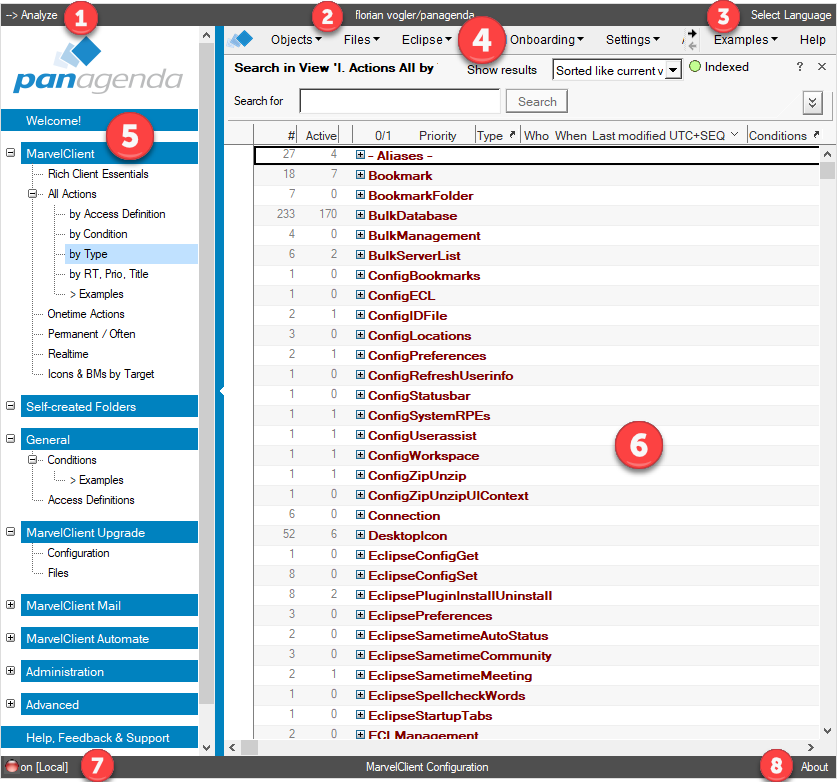Screen dimensions: 837x782
Task: Close the search bar with the X icon
Action: click(821, 67)
